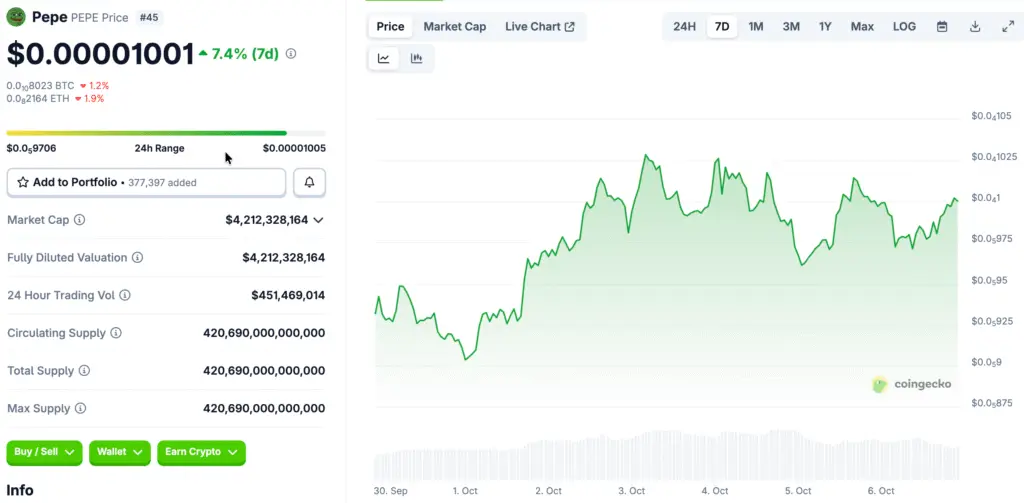Switch to candlestick chart view icon
This screenshot has width=1024, height=503.
point(416,59)
